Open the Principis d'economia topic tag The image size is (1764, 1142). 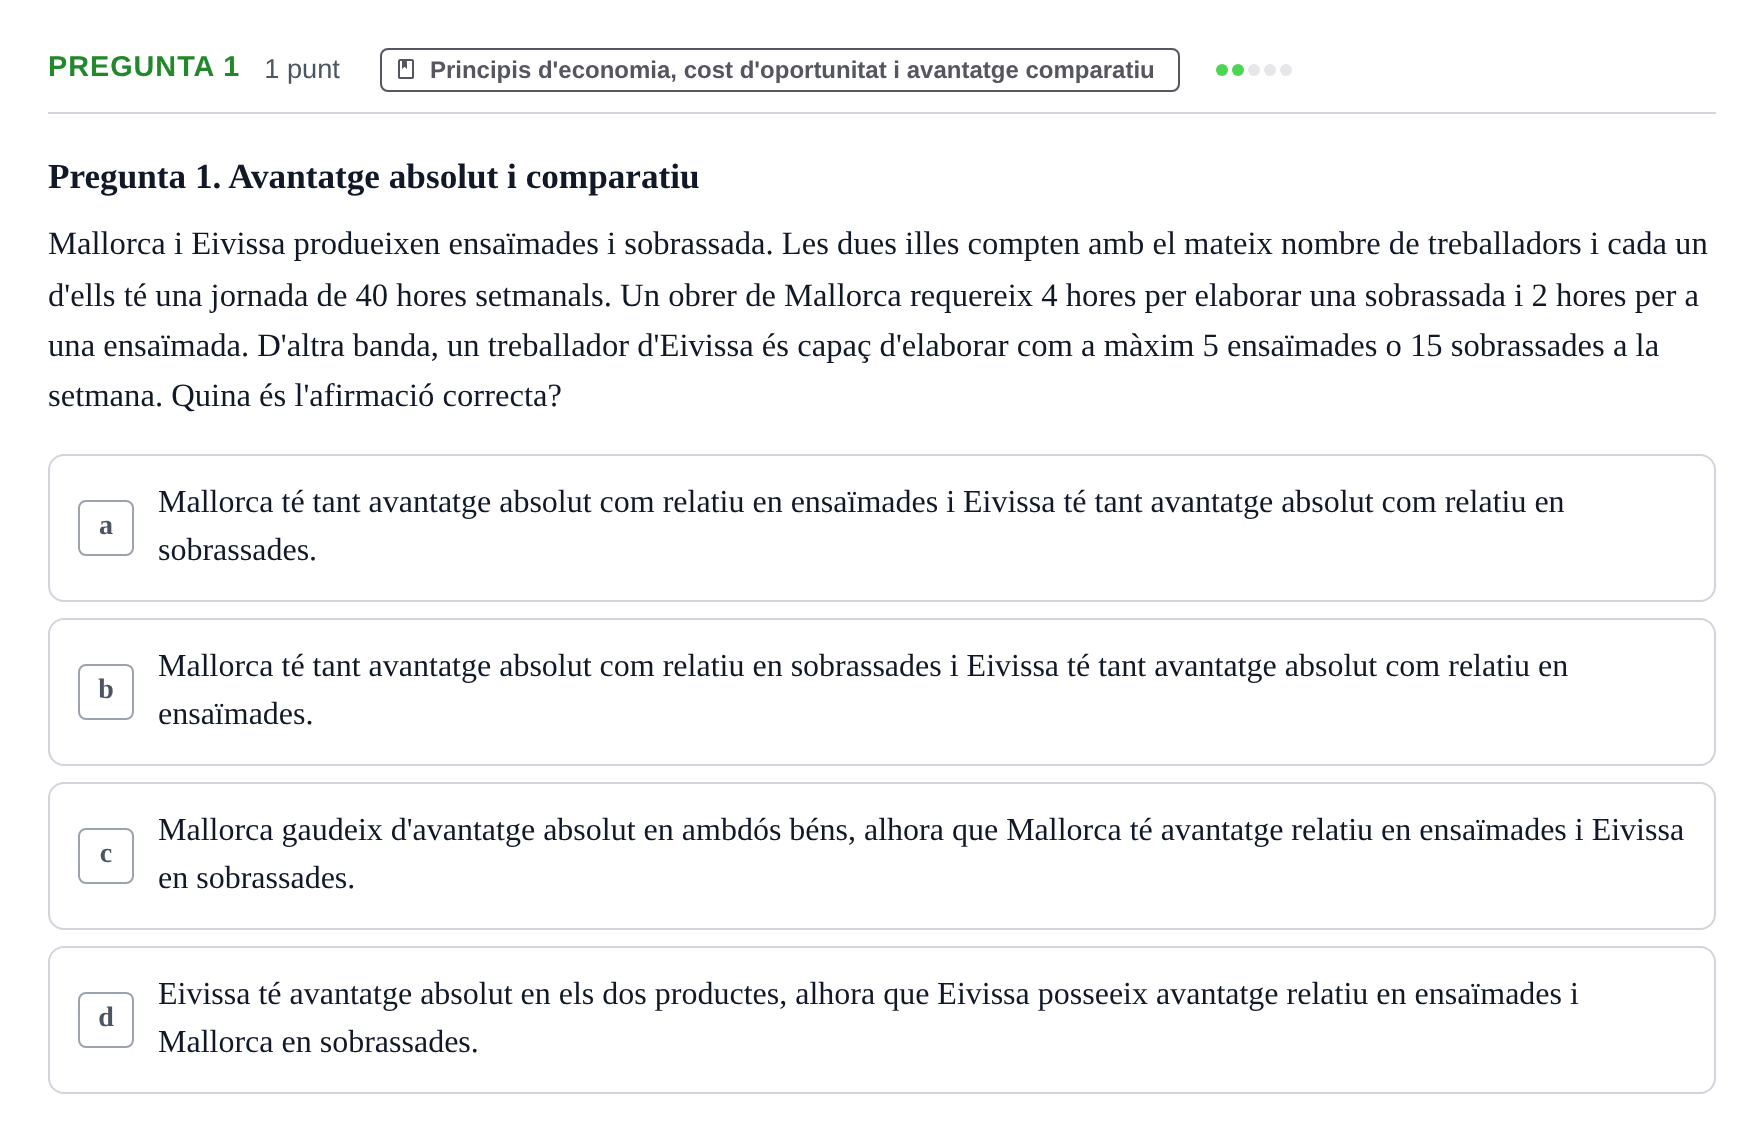[779, 70]
